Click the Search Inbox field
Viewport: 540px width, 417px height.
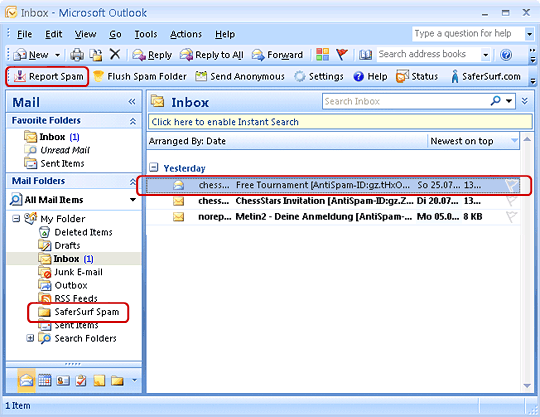[x=405, y=101]
